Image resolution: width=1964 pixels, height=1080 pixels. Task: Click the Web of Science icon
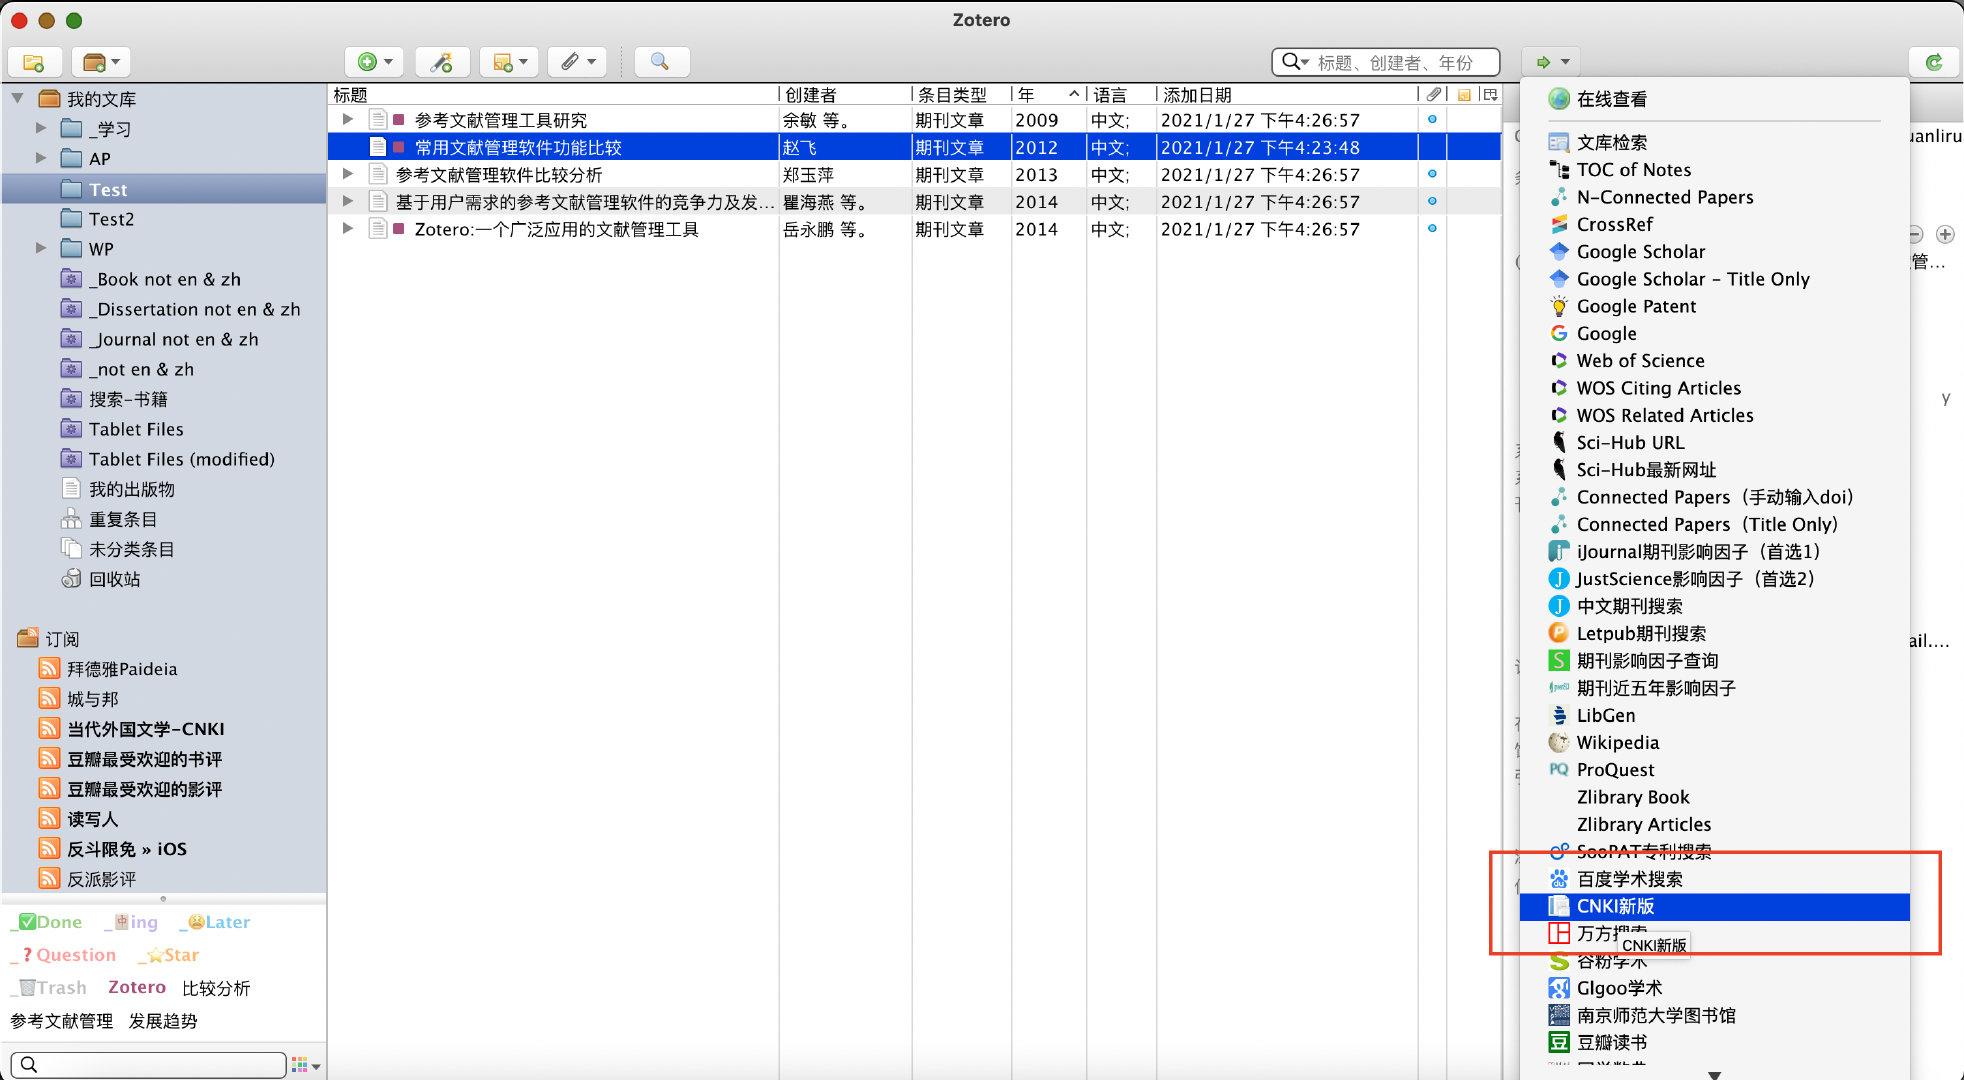tap(1558, 360)
